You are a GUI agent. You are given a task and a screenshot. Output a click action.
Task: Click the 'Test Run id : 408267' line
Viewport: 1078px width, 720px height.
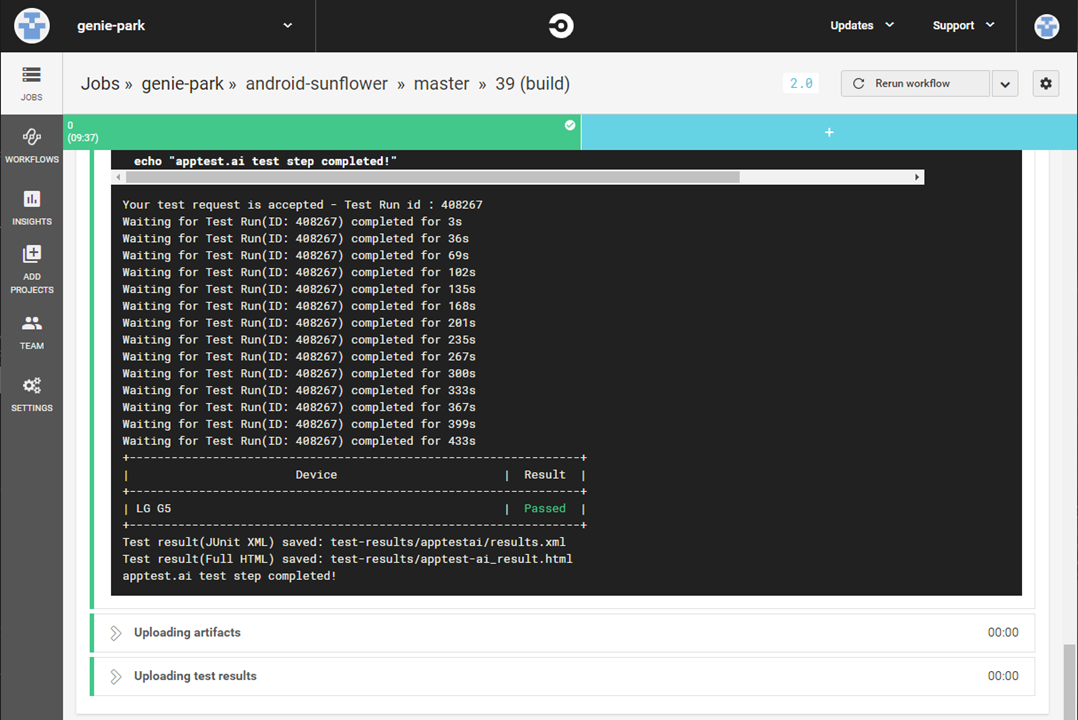[x=302, y=205]
